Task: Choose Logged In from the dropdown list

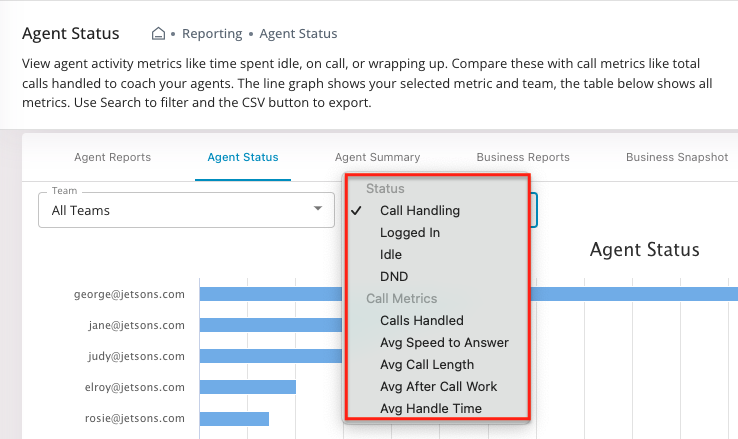Action: (x=410, y=232)
